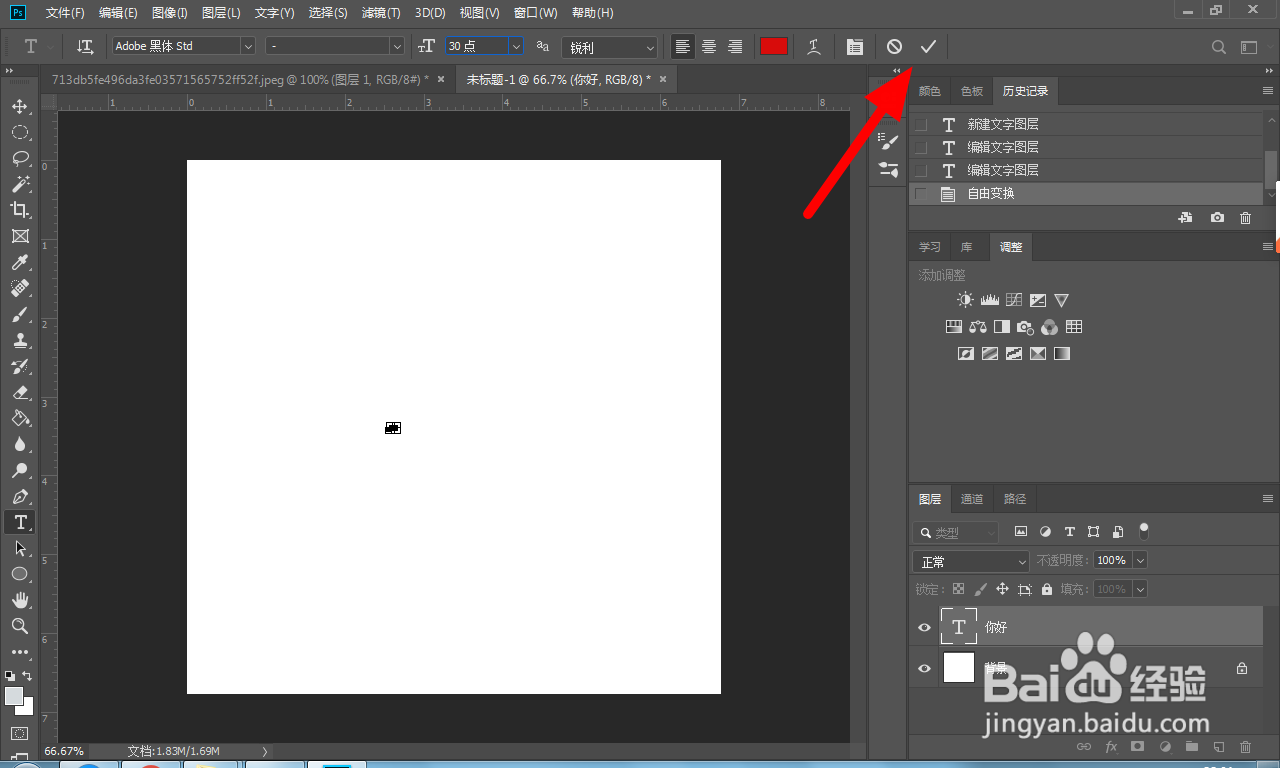Switch to the 通道 tab
The image size is (1280, 768).
[972, 499]
